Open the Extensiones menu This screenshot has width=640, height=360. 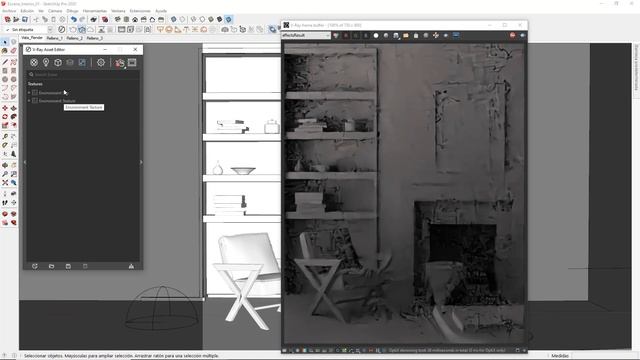(140, 11)
